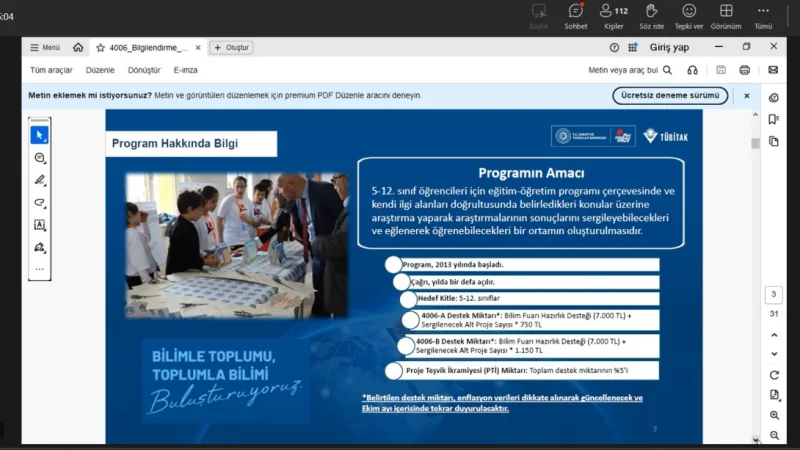
Task: Click the Başlat share button
Action: [x=539, y=16]
